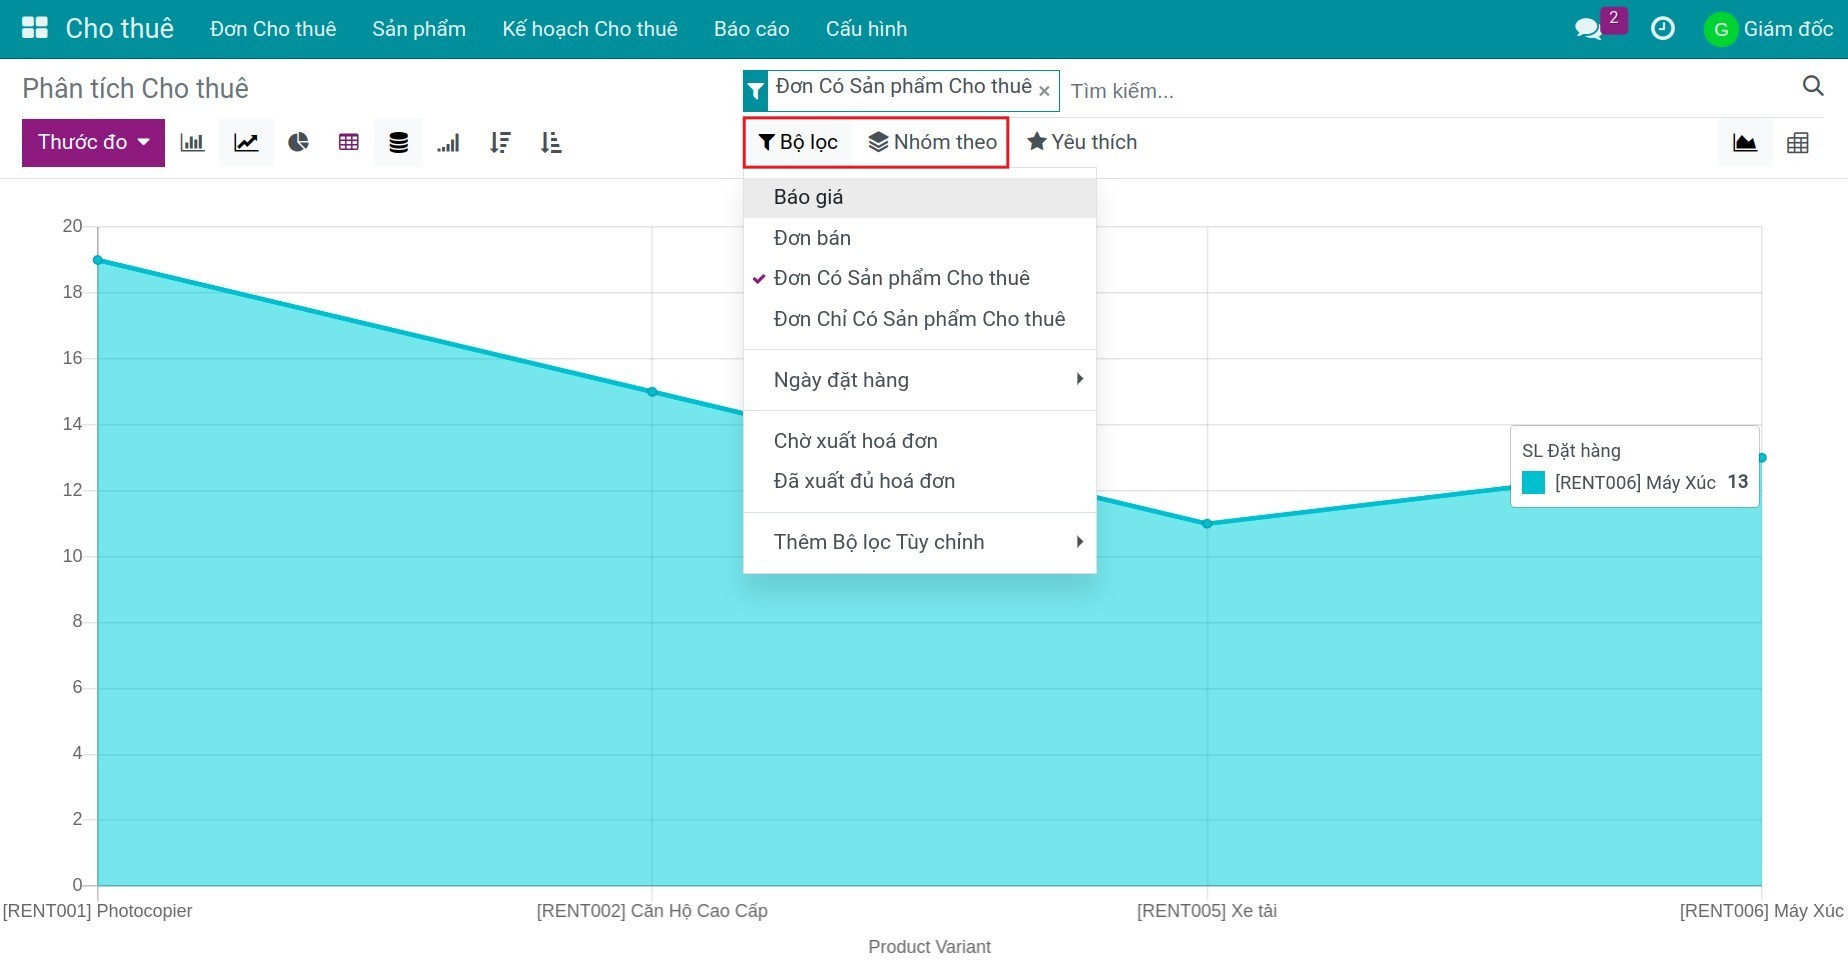Open the 'Báo cáo' menu
Viewport: 1848px width, 964px height.
point(752,29)
